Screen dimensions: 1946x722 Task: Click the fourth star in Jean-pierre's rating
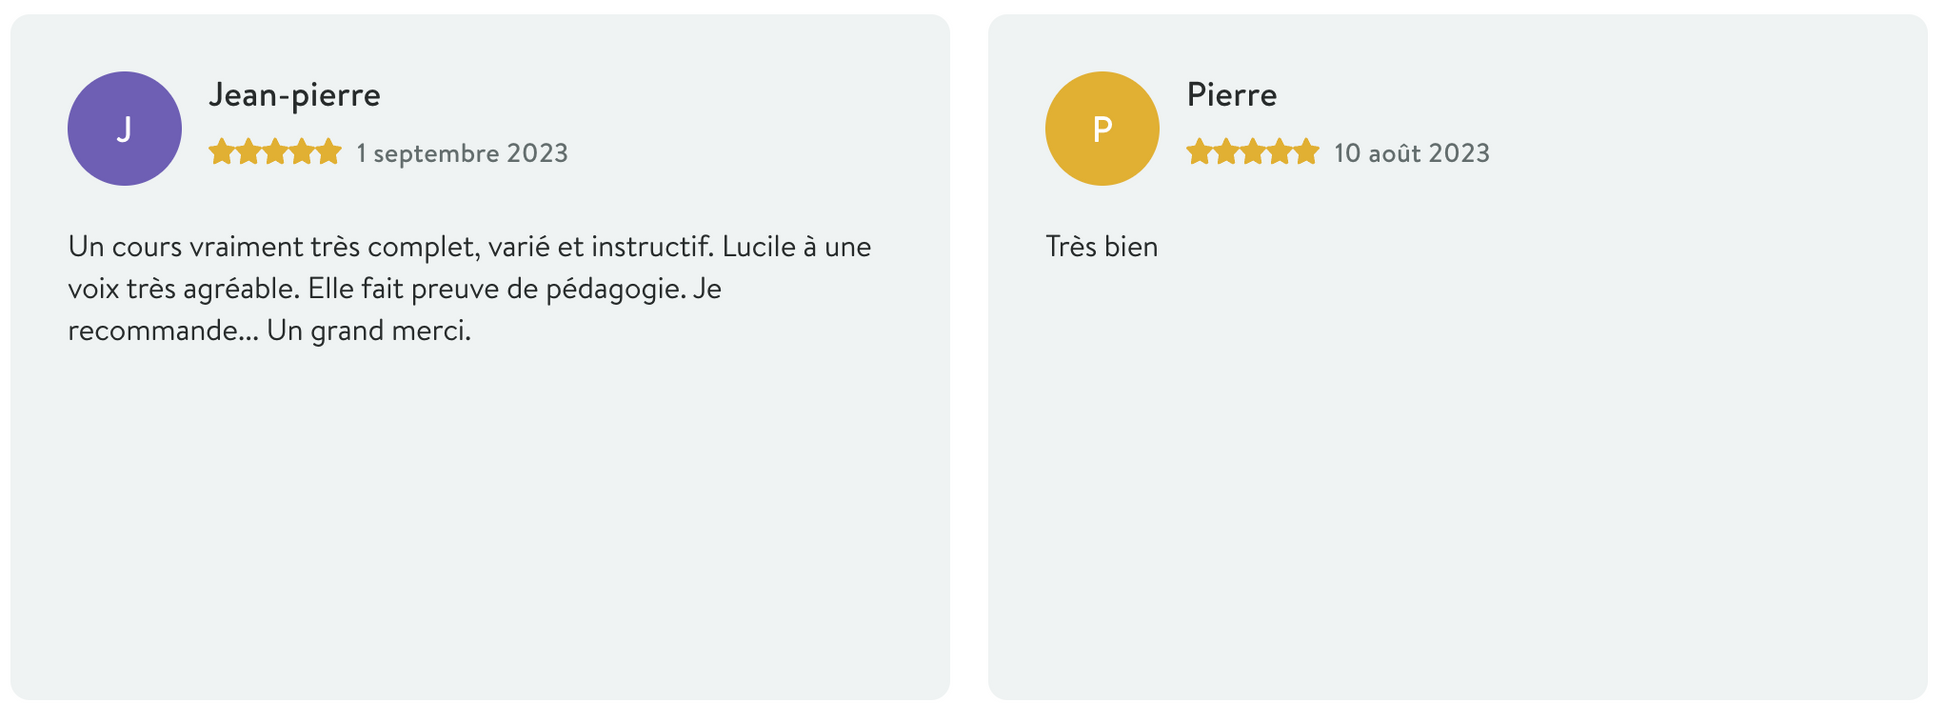coord(302,152)
